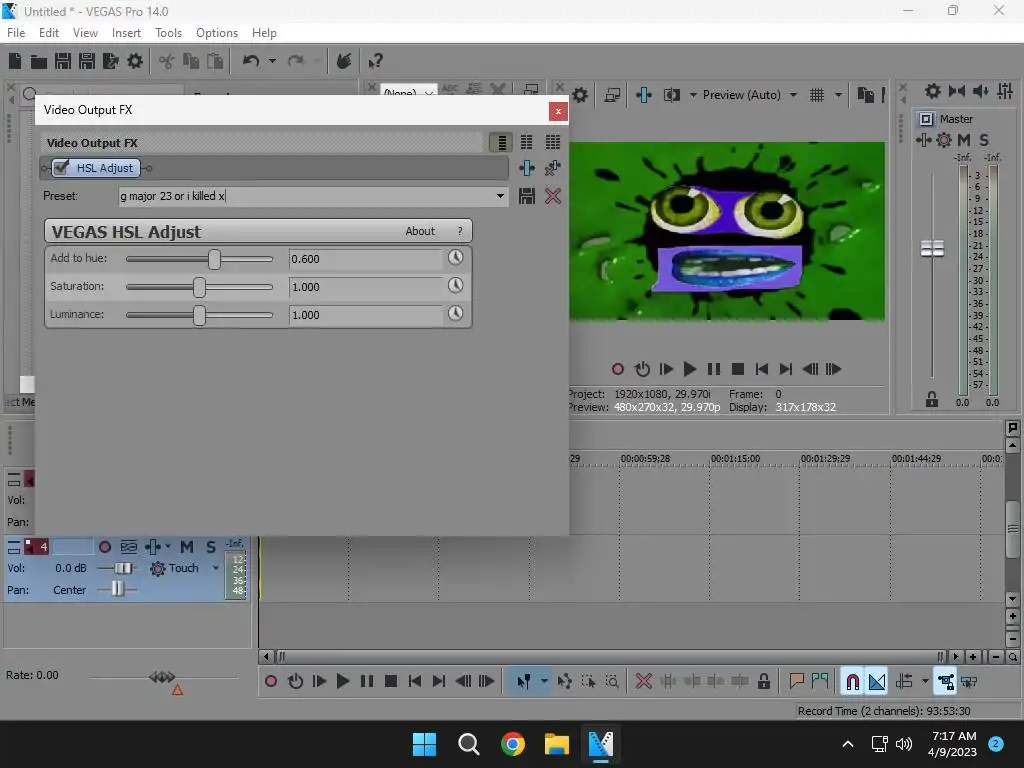Animate Luminance clock icon
This screenshot has height=768, width=1024.
click(456, 313)
